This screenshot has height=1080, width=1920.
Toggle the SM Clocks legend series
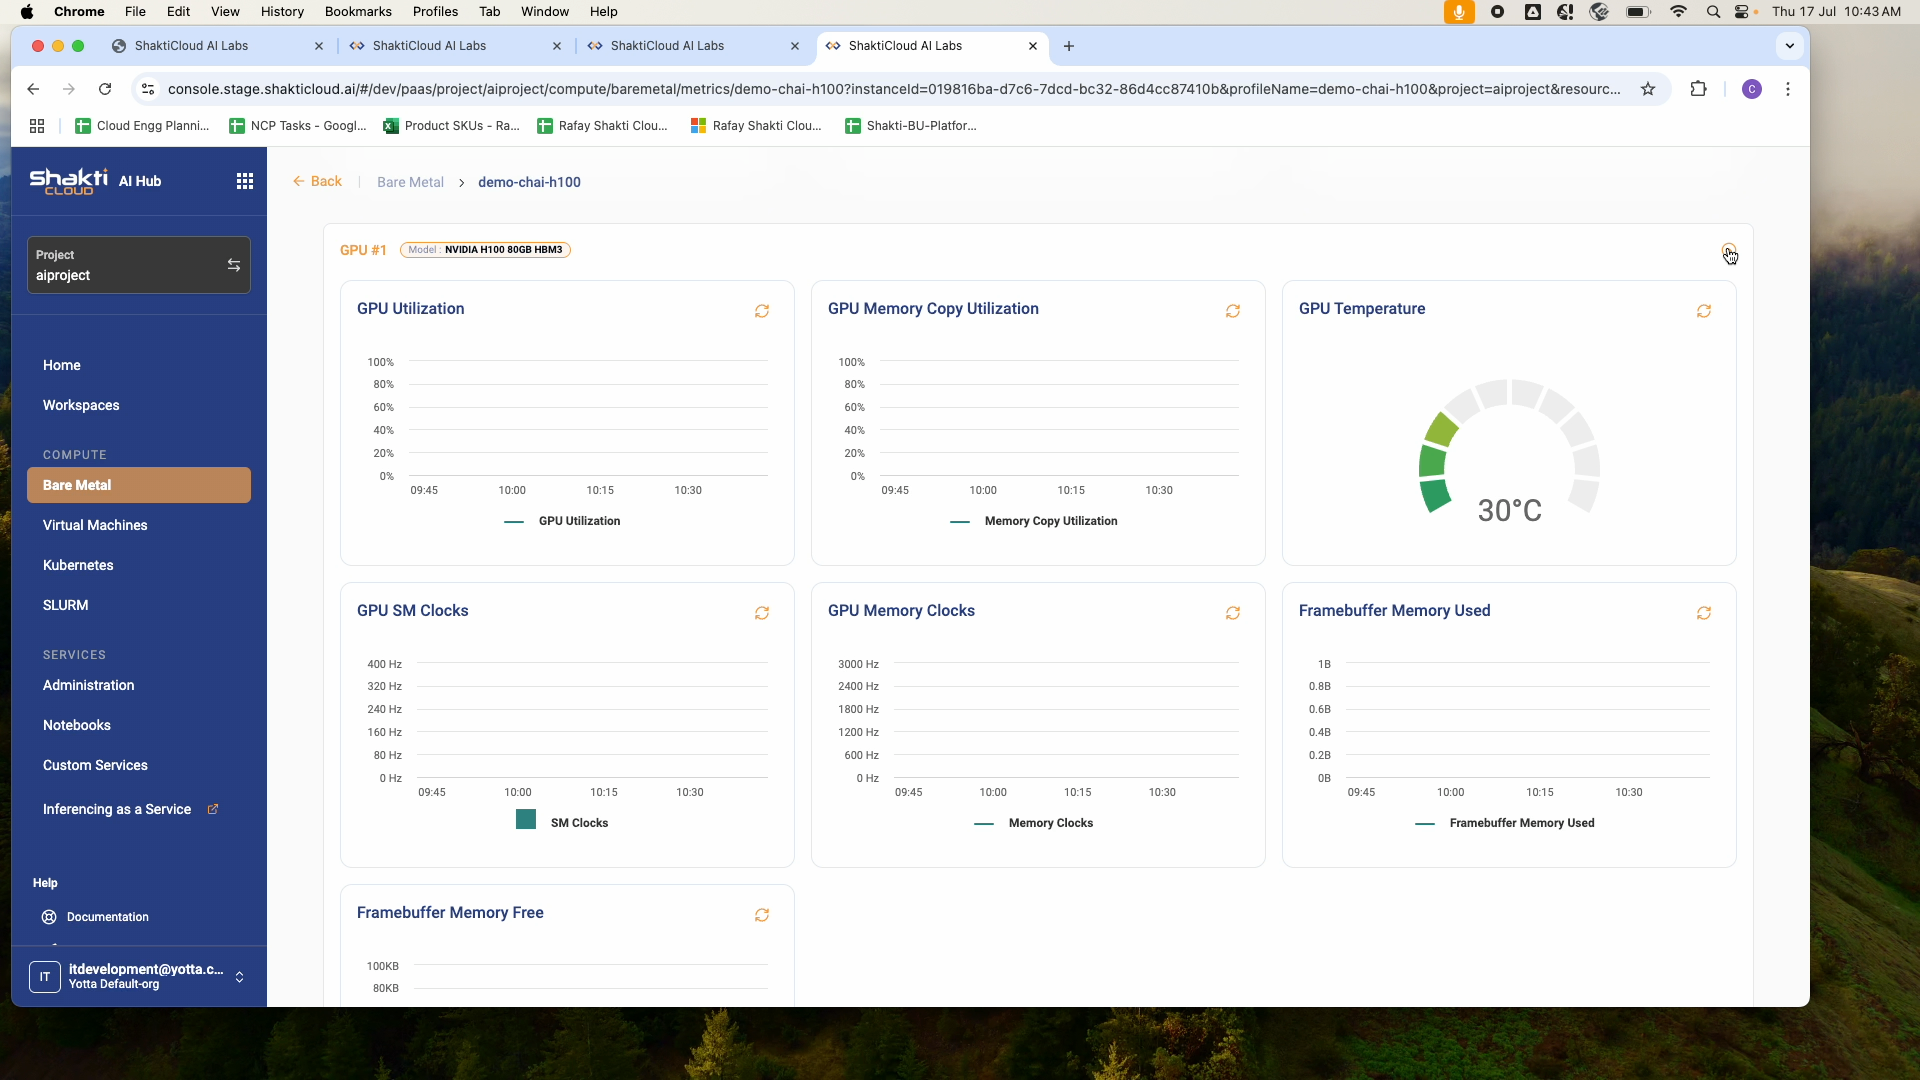pos(562,821)
